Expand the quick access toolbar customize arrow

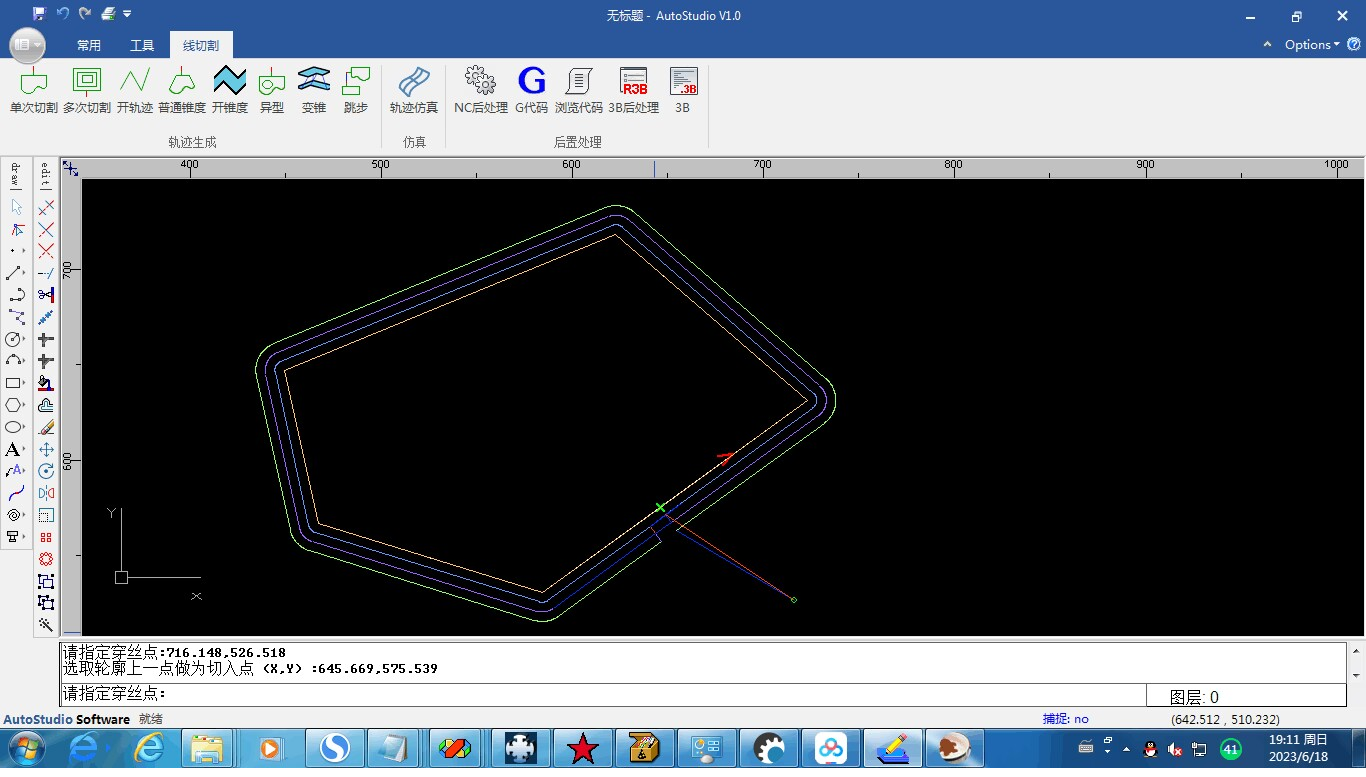(128, 14)
